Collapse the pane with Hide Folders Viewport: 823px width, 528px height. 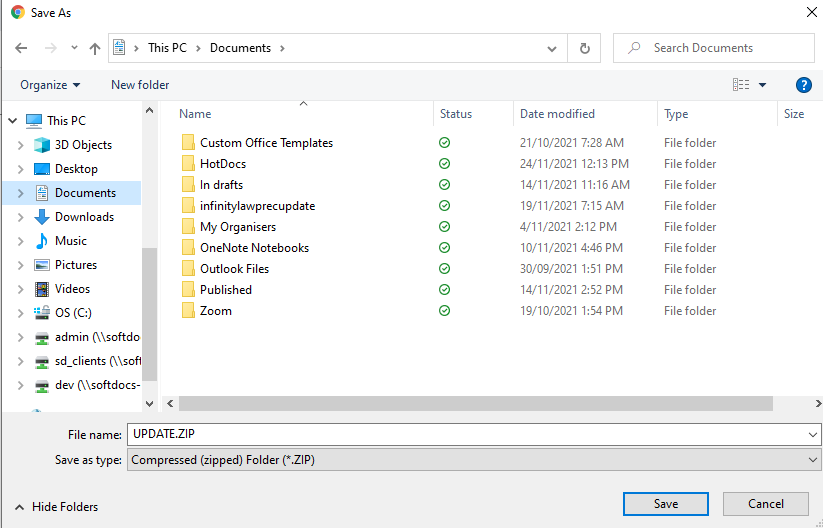pyautogui.click(x=56, y=507)
